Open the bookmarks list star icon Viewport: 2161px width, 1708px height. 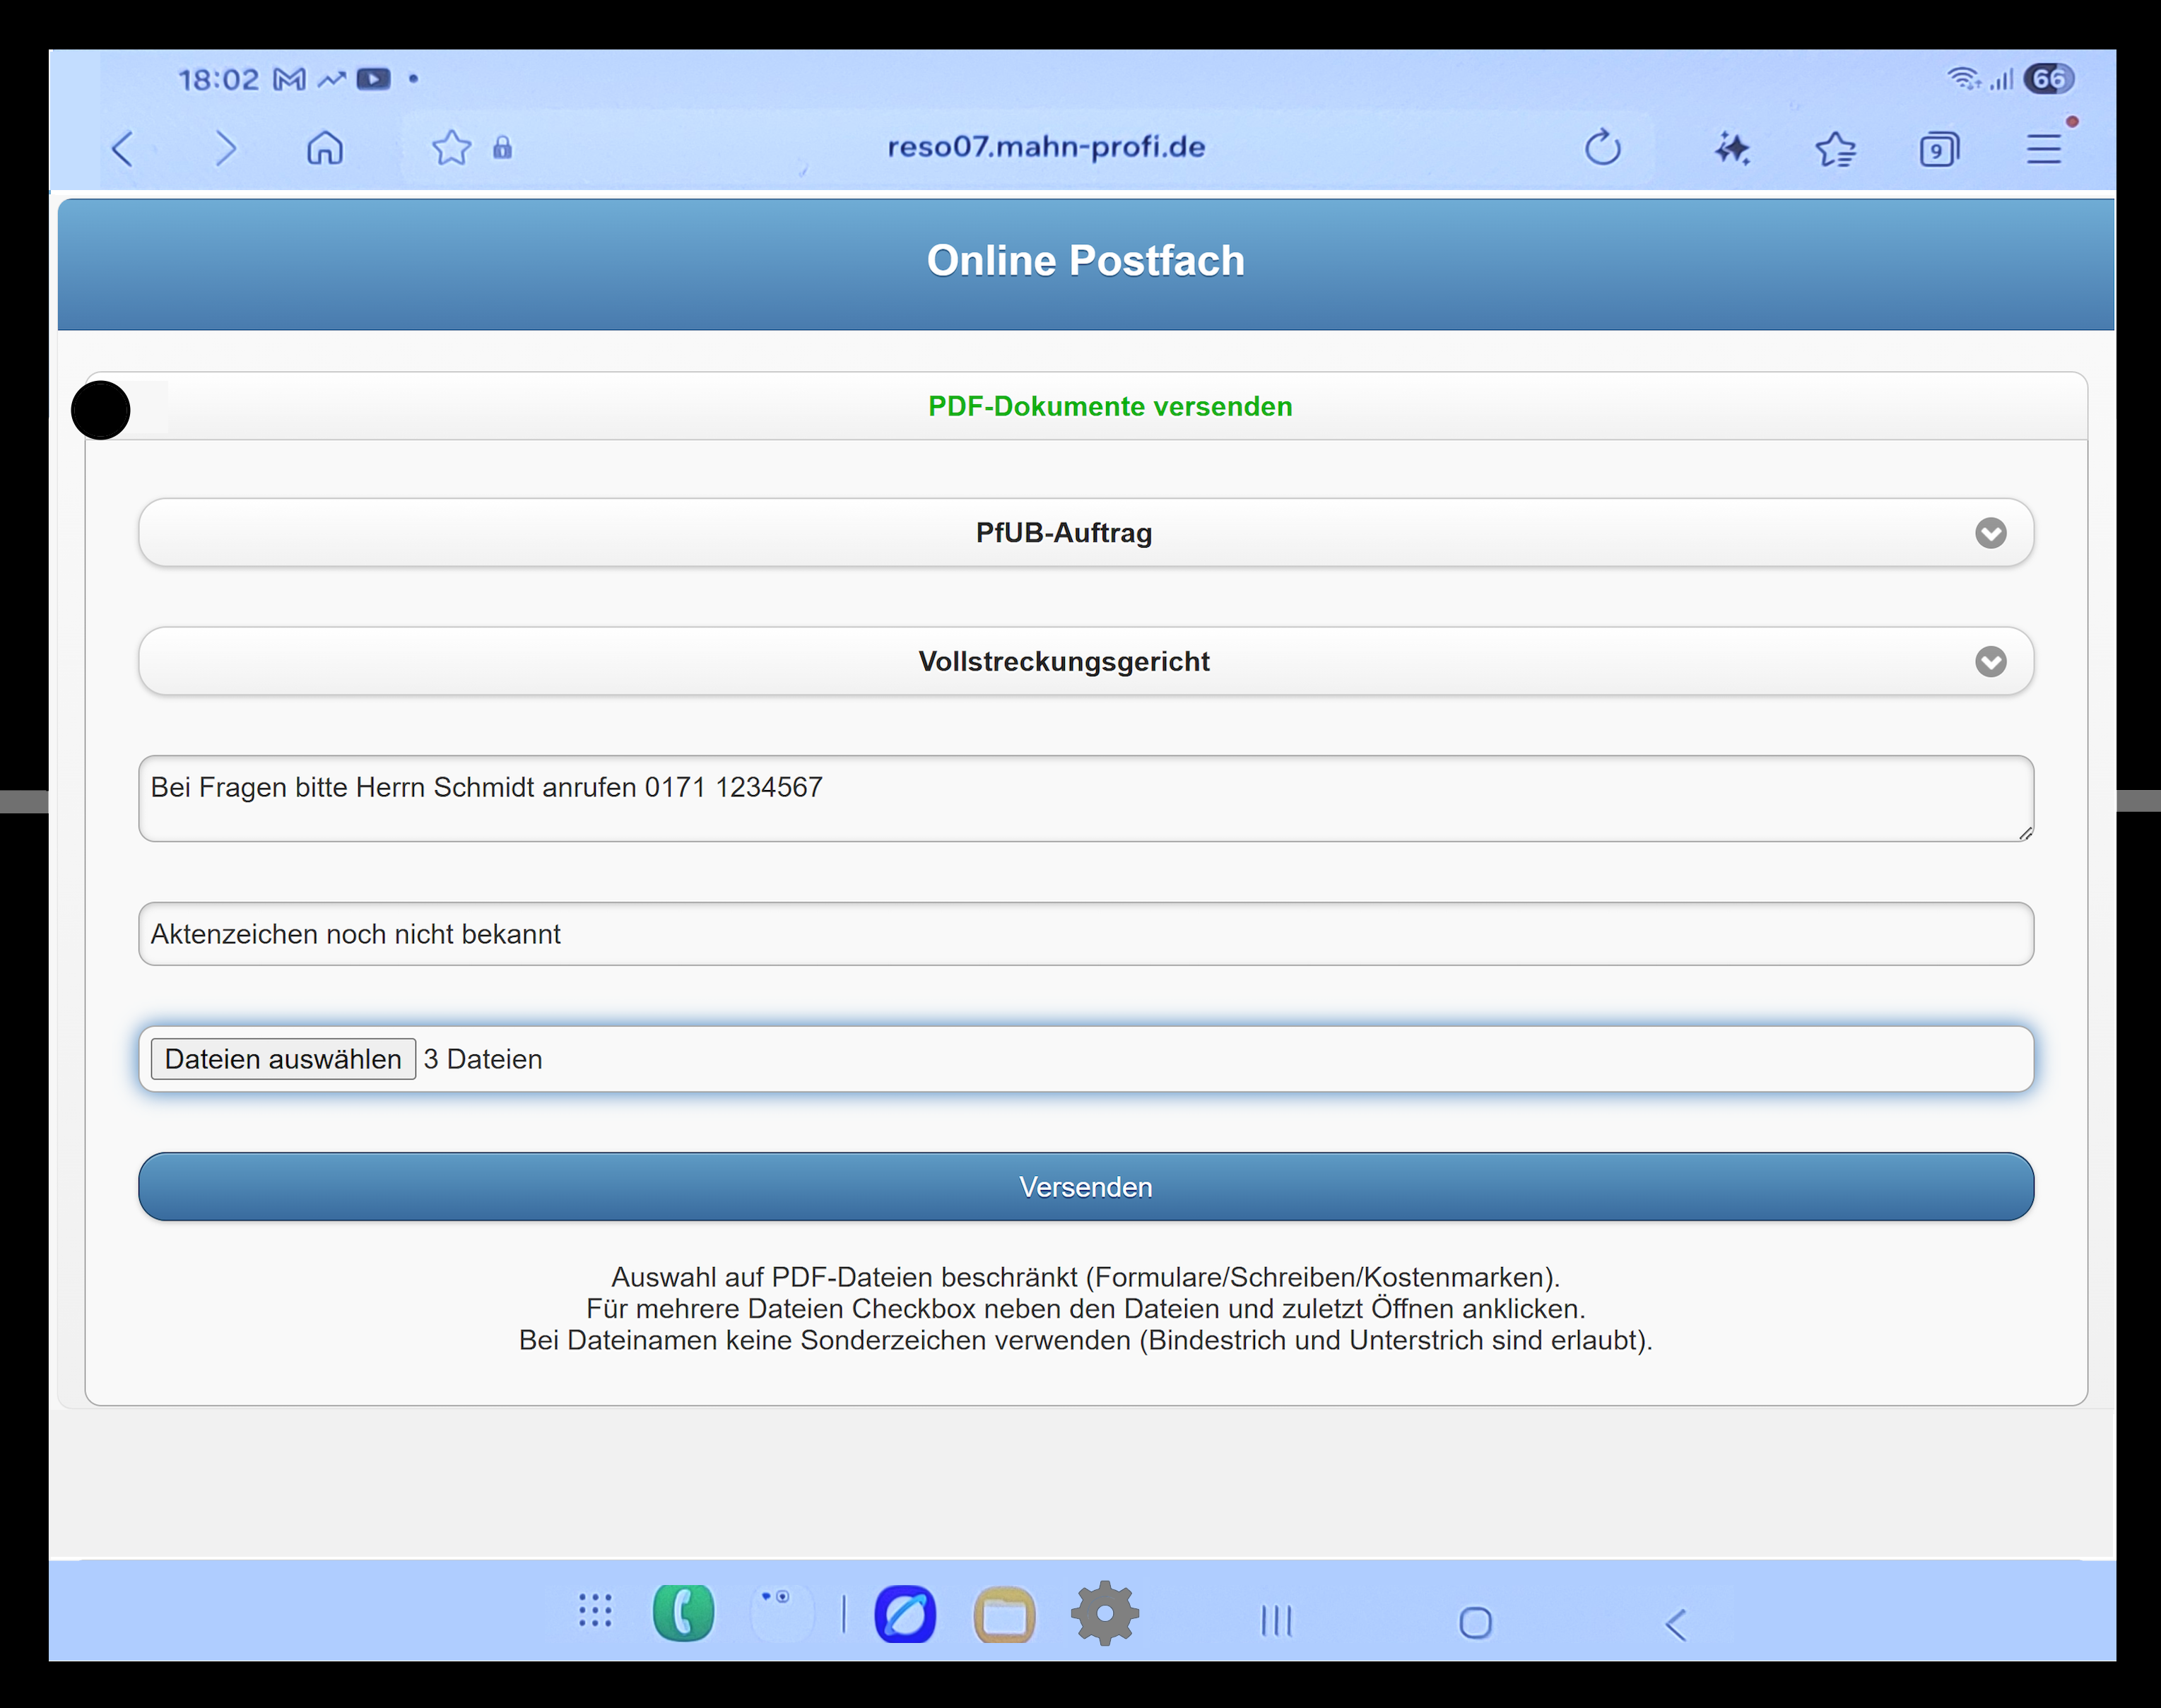pyautogui.click(x=1835, y=150)
